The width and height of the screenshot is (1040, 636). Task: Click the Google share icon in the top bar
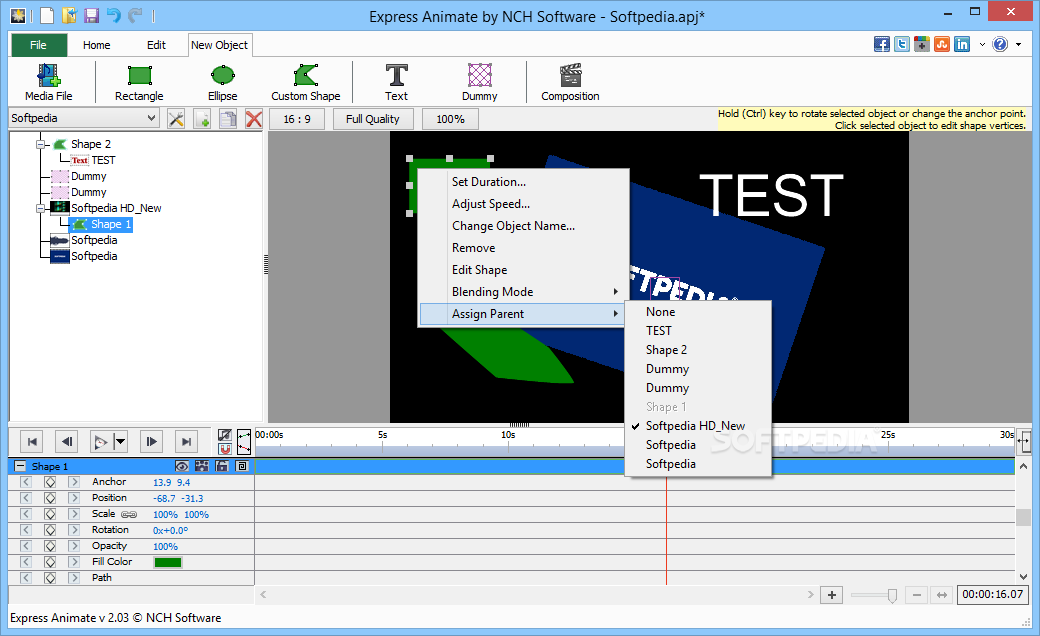coord(921,44)
